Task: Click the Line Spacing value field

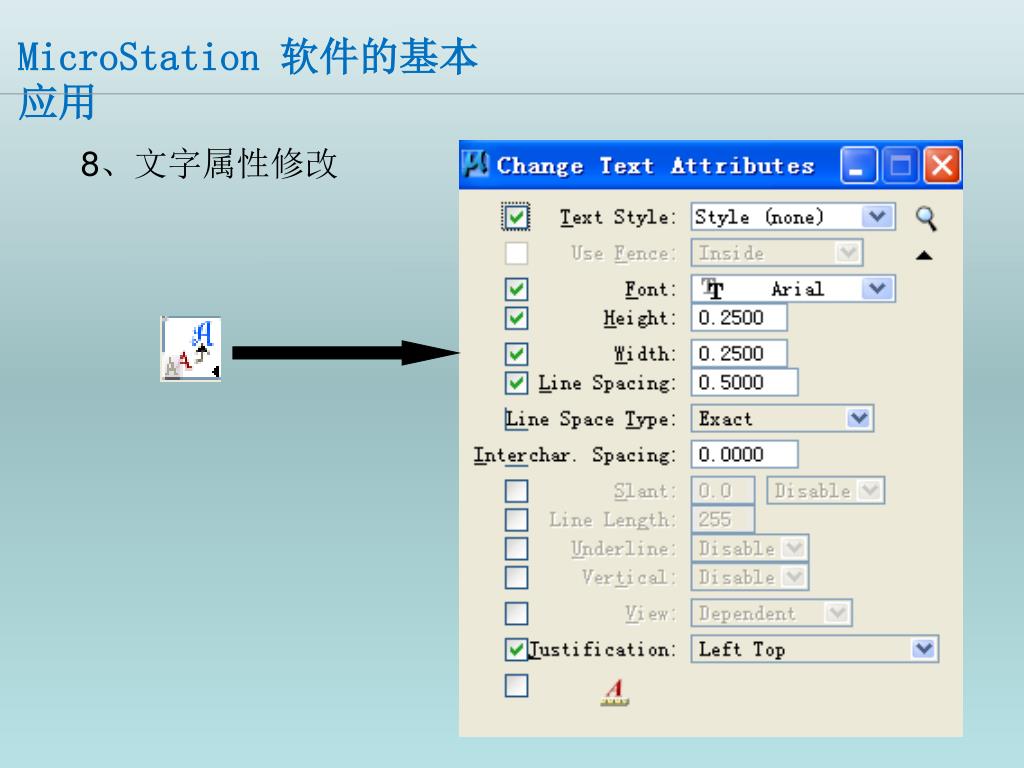Action: coord(744,383)
